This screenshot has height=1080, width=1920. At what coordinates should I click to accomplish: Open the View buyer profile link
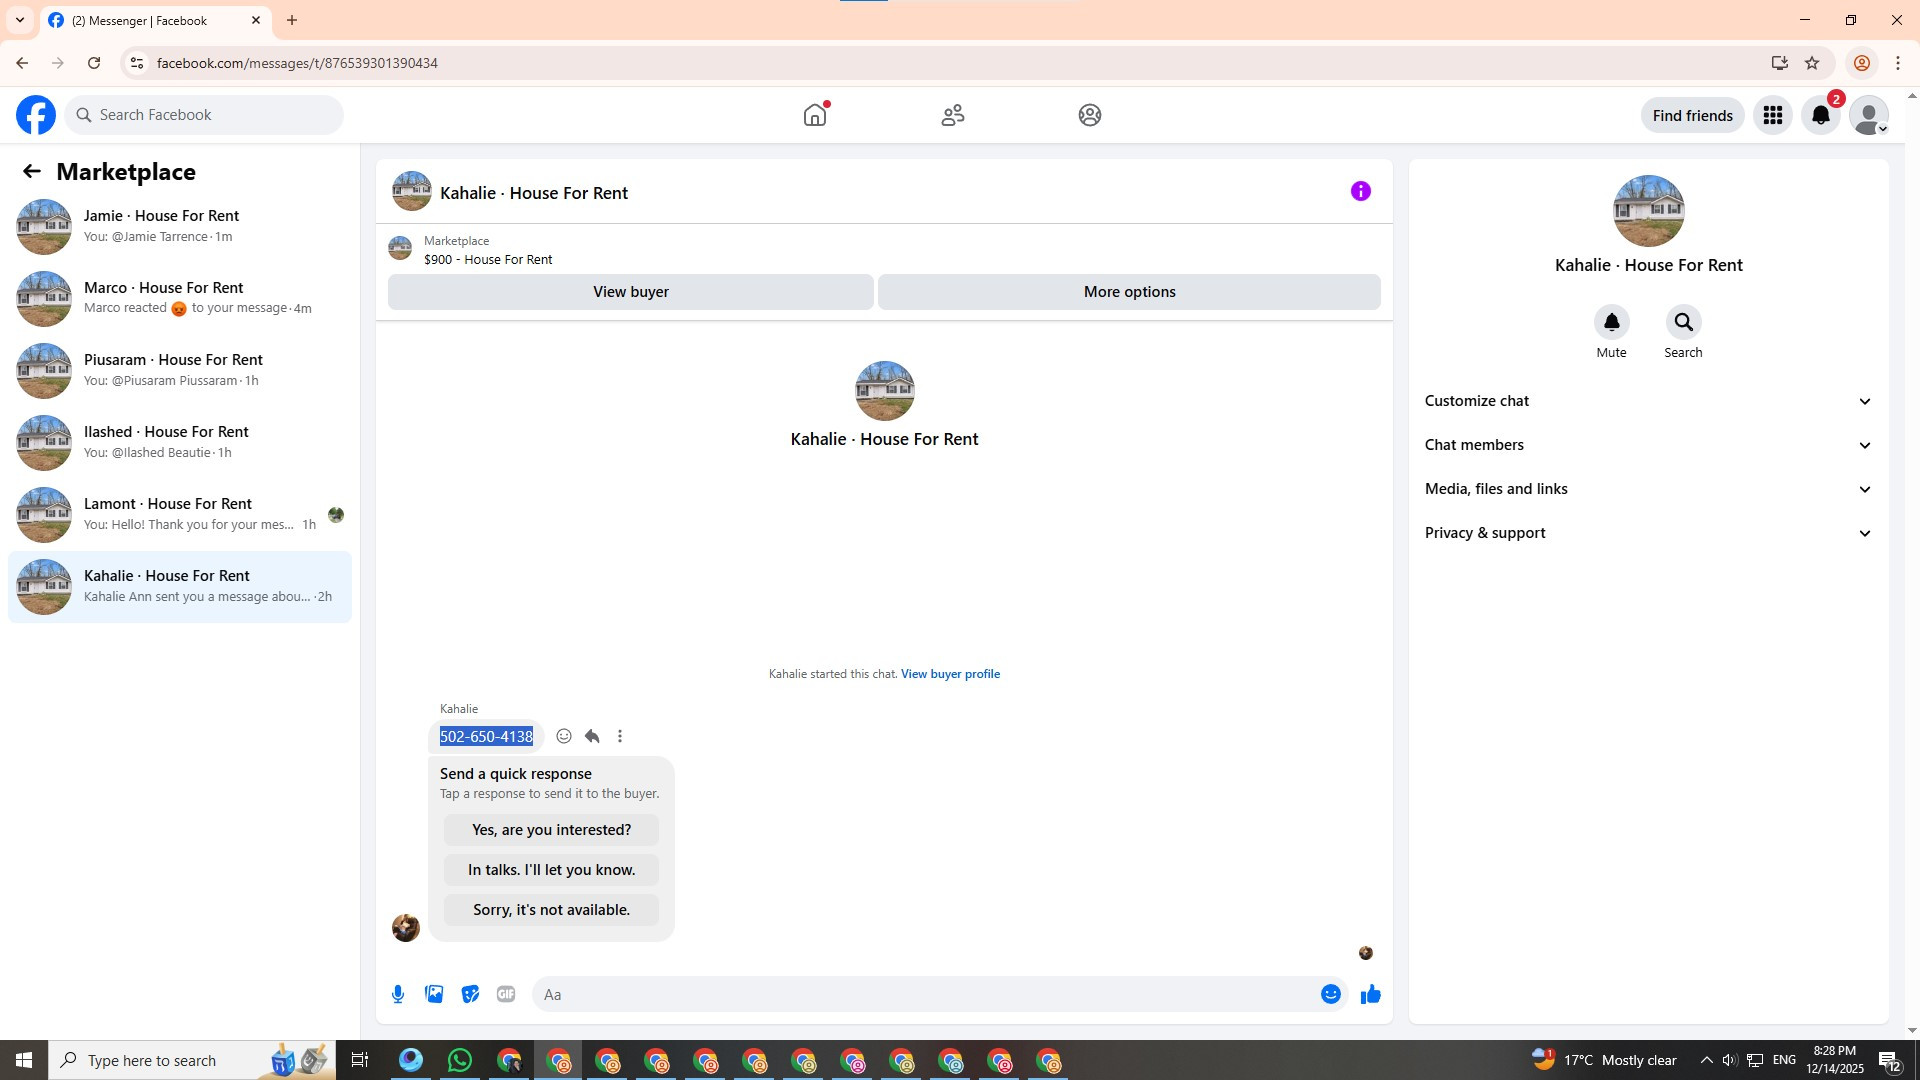[x=950, y=674]
